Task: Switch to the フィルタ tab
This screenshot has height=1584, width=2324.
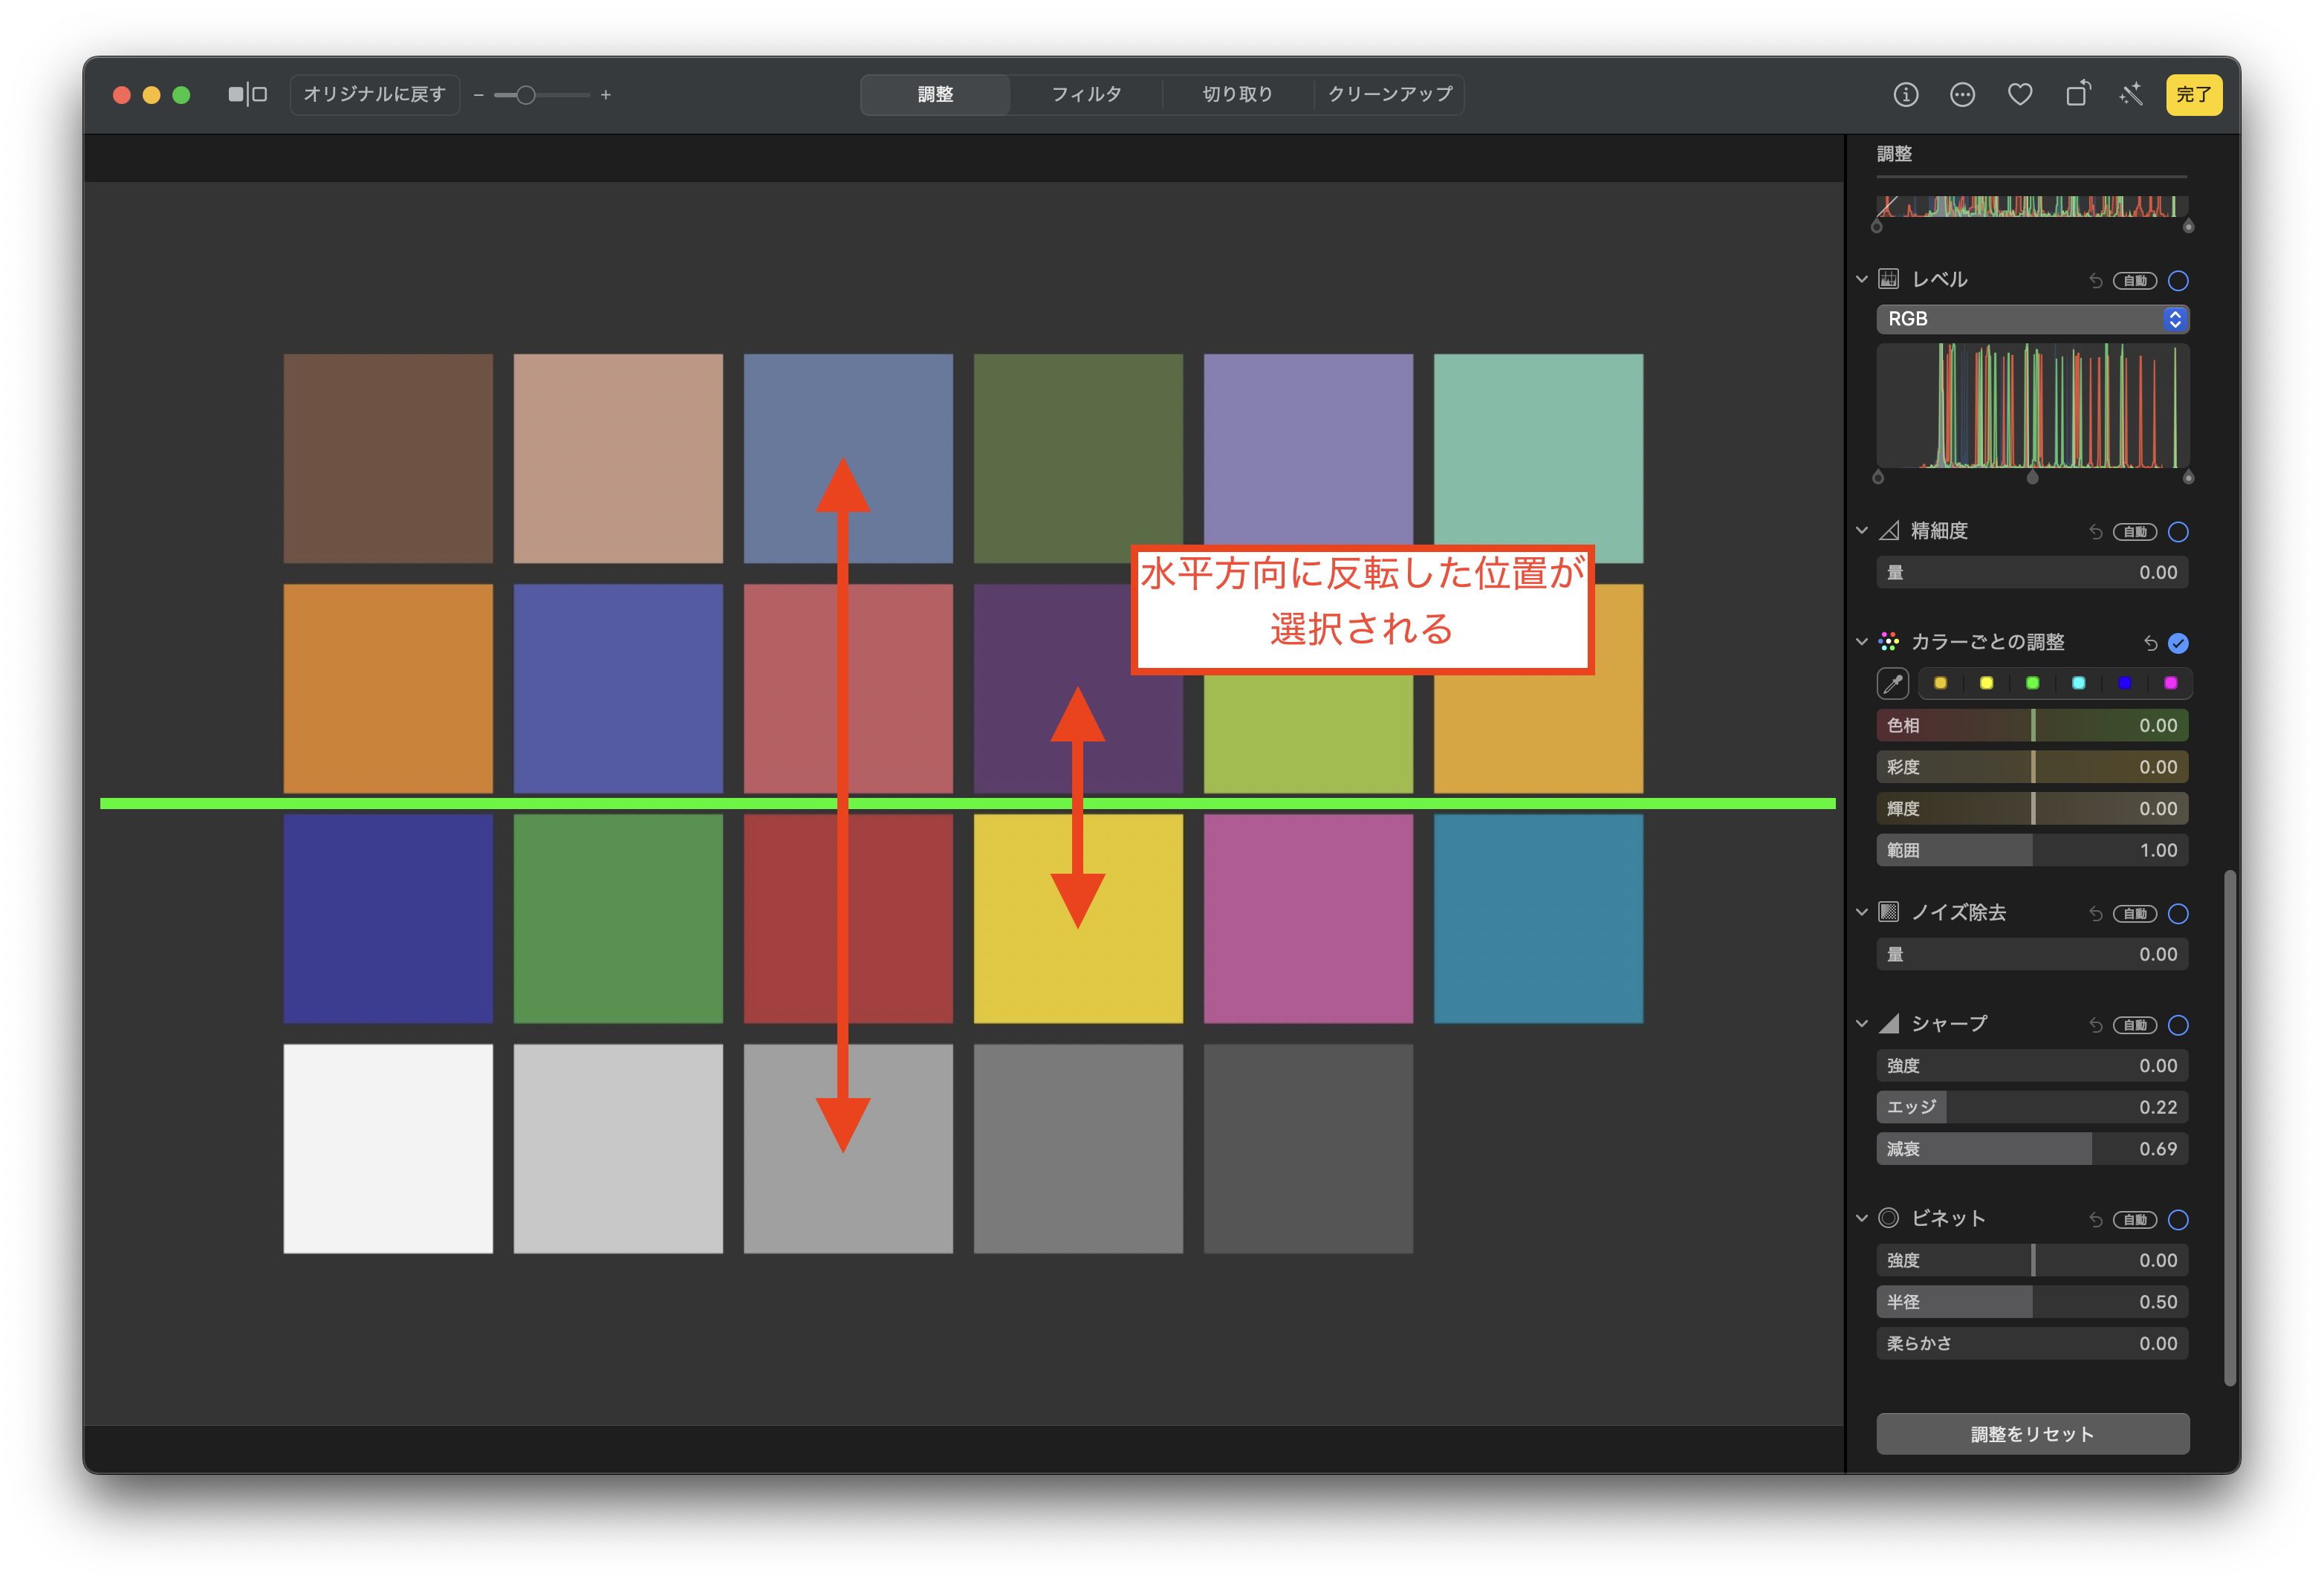Action: [1086, 95]
